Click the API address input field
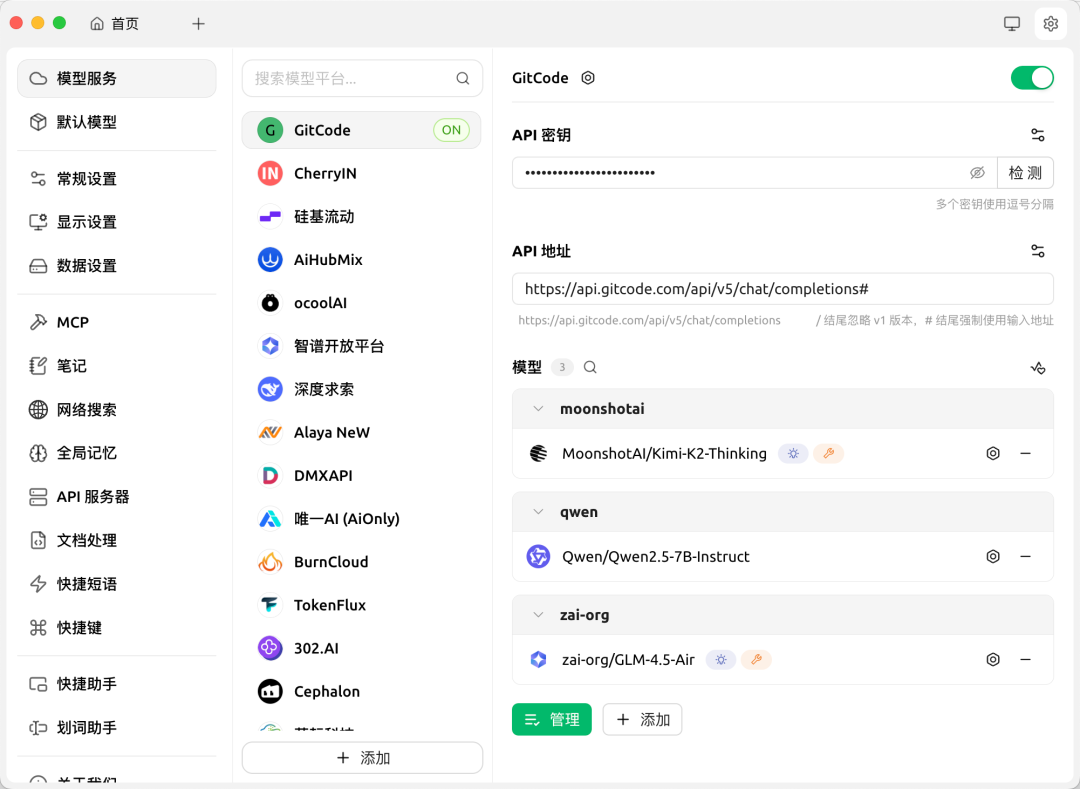 pos(782,289)
